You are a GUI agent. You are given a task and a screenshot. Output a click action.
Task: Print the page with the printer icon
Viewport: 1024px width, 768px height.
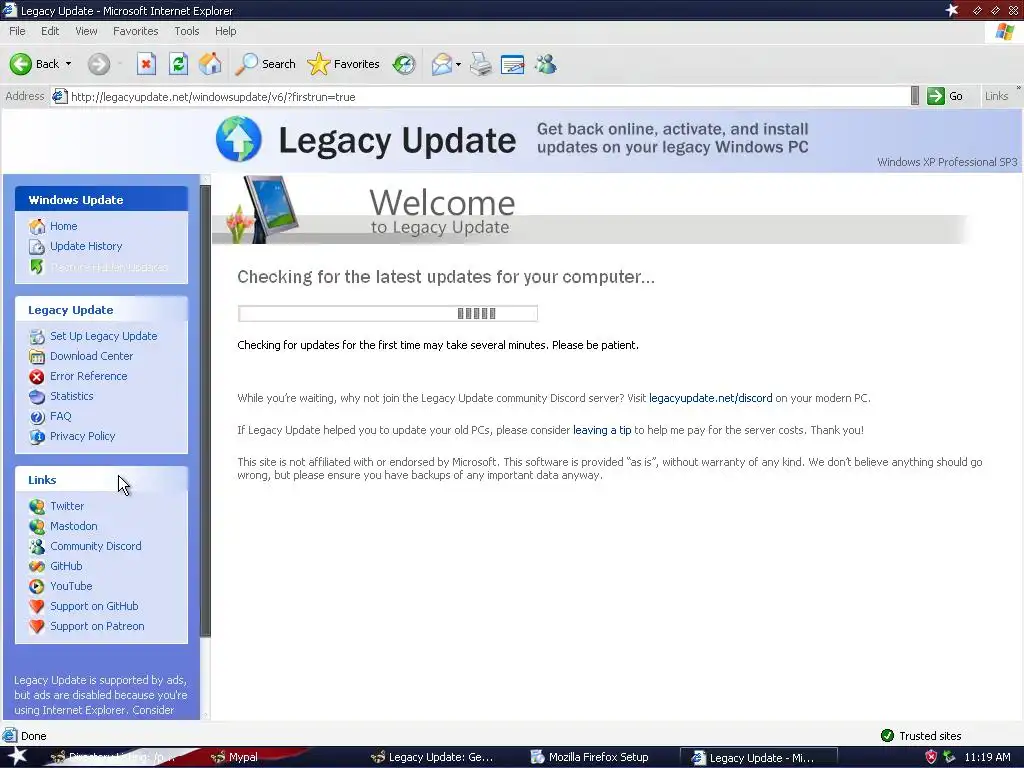click(x=481, y=64)
